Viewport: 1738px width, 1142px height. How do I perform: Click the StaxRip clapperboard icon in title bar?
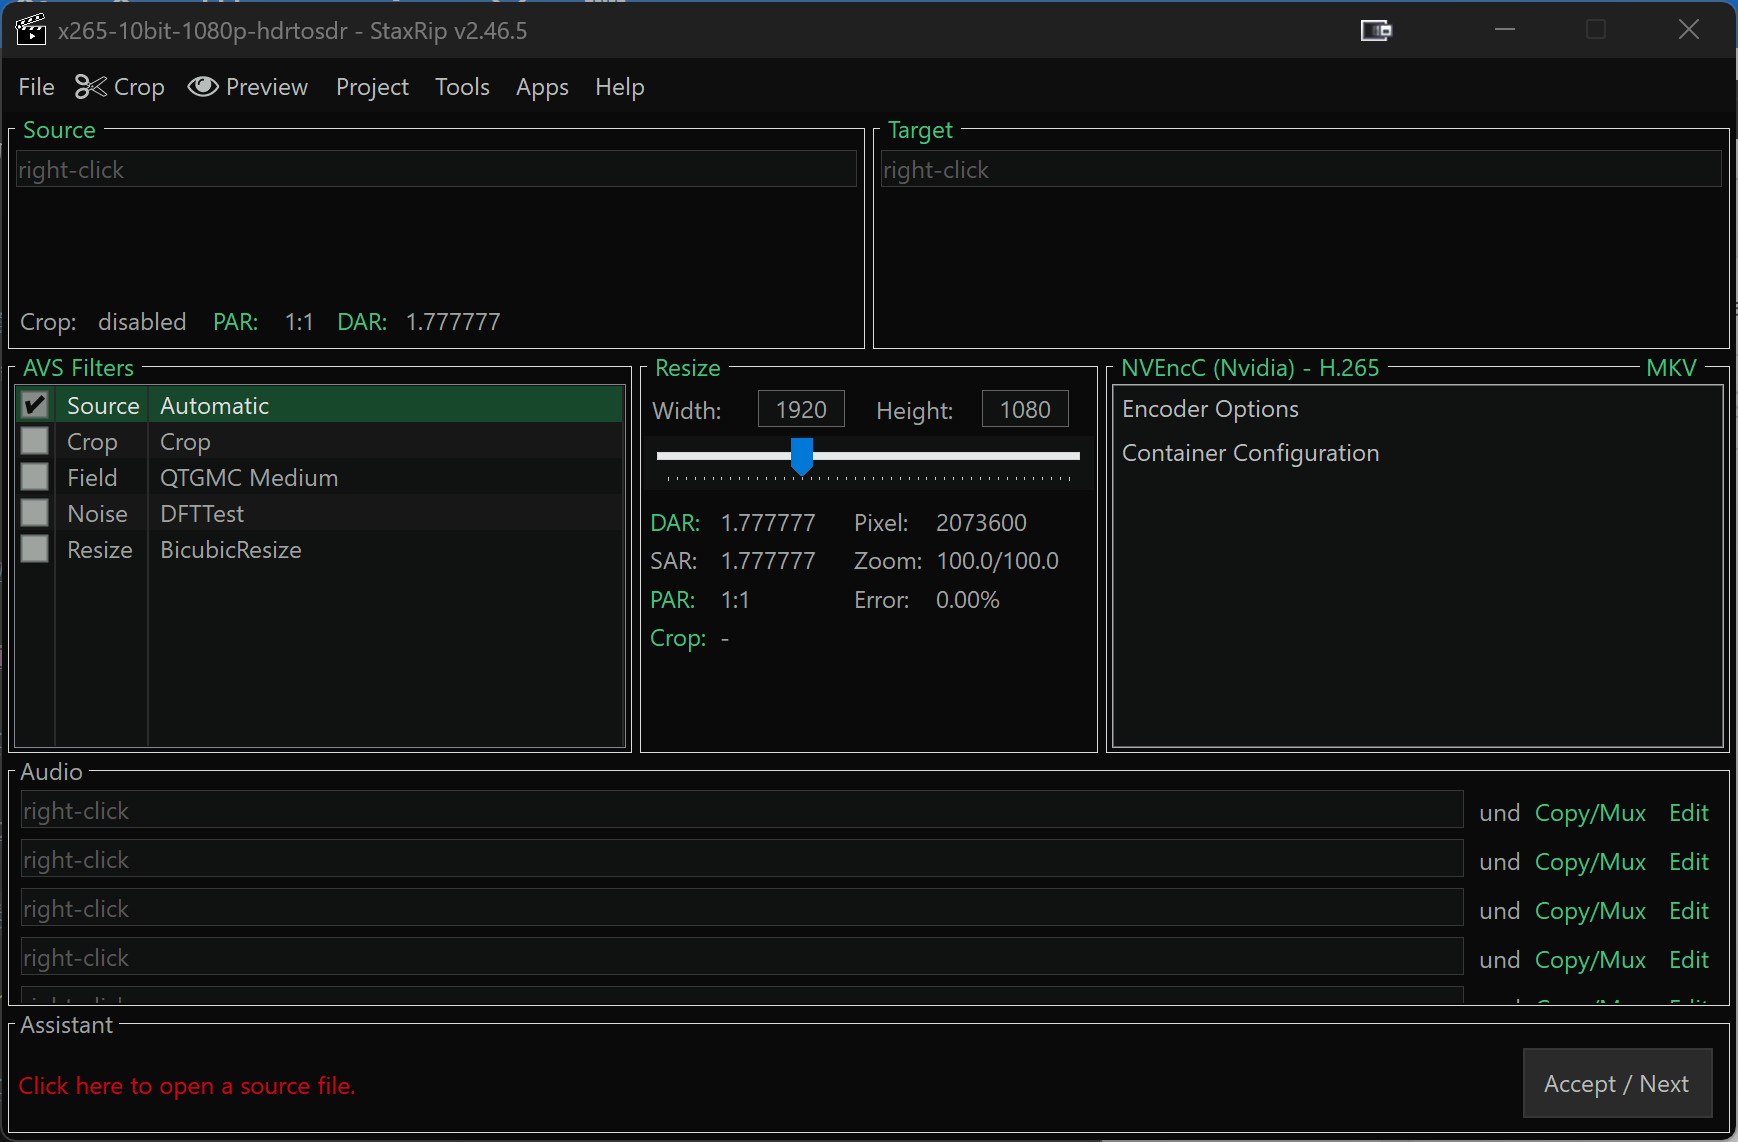pyautogui.click(x=31, y=30)
